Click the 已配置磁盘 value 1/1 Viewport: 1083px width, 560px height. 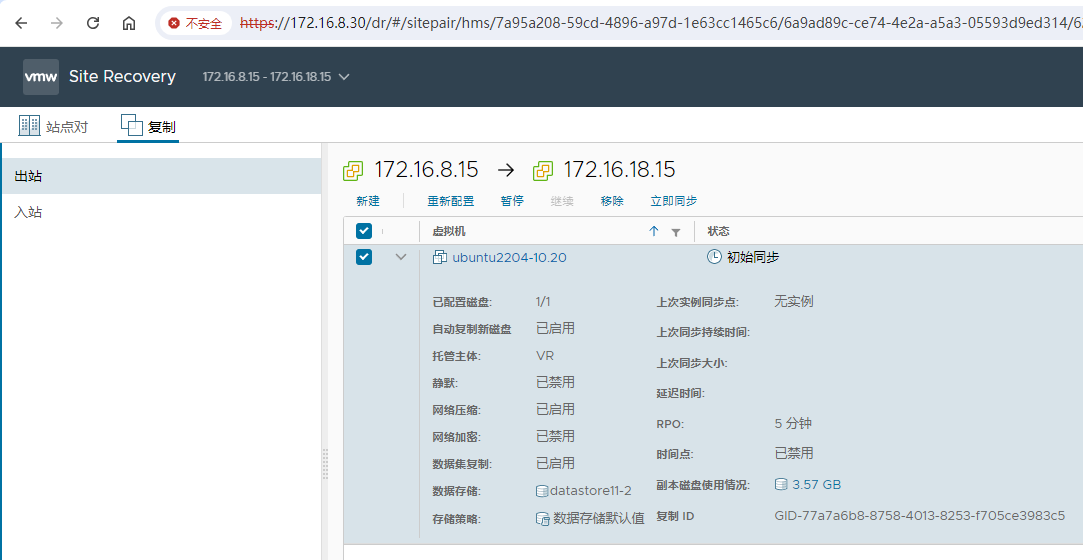click(543, 302)
